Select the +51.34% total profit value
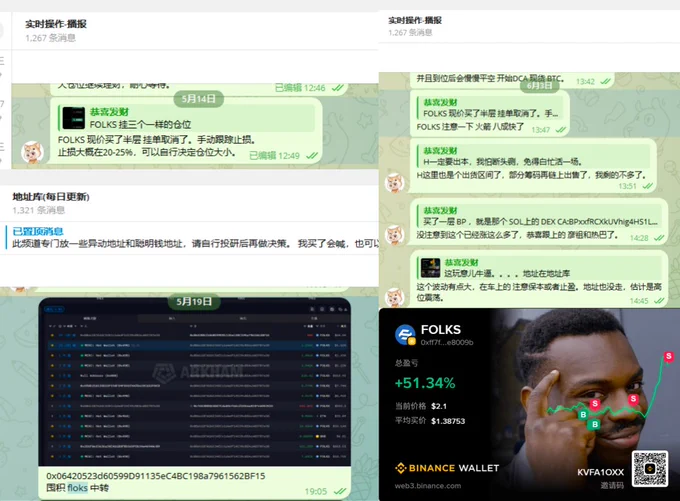 point(425,383)
